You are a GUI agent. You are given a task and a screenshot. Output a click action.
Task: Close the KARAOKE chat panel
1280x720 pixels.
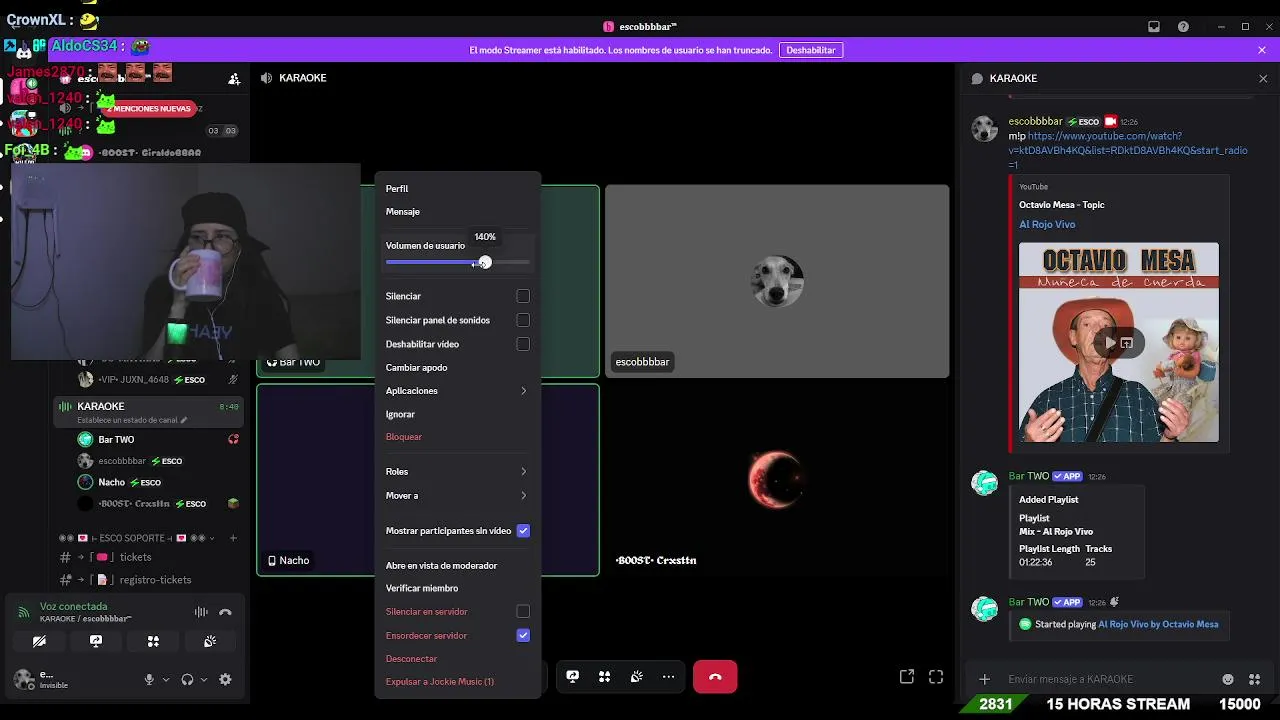coord(1263,78)
